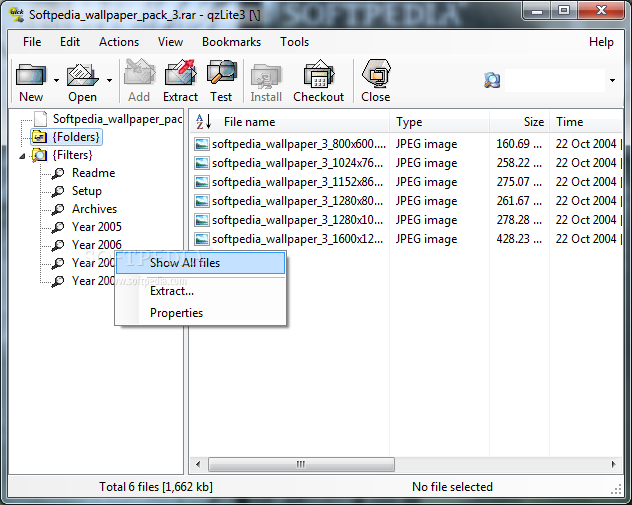The image size is (632, 505).
Task: Select the Softpedia_wallpaper_pac tree root item
Action: [117, 119]
